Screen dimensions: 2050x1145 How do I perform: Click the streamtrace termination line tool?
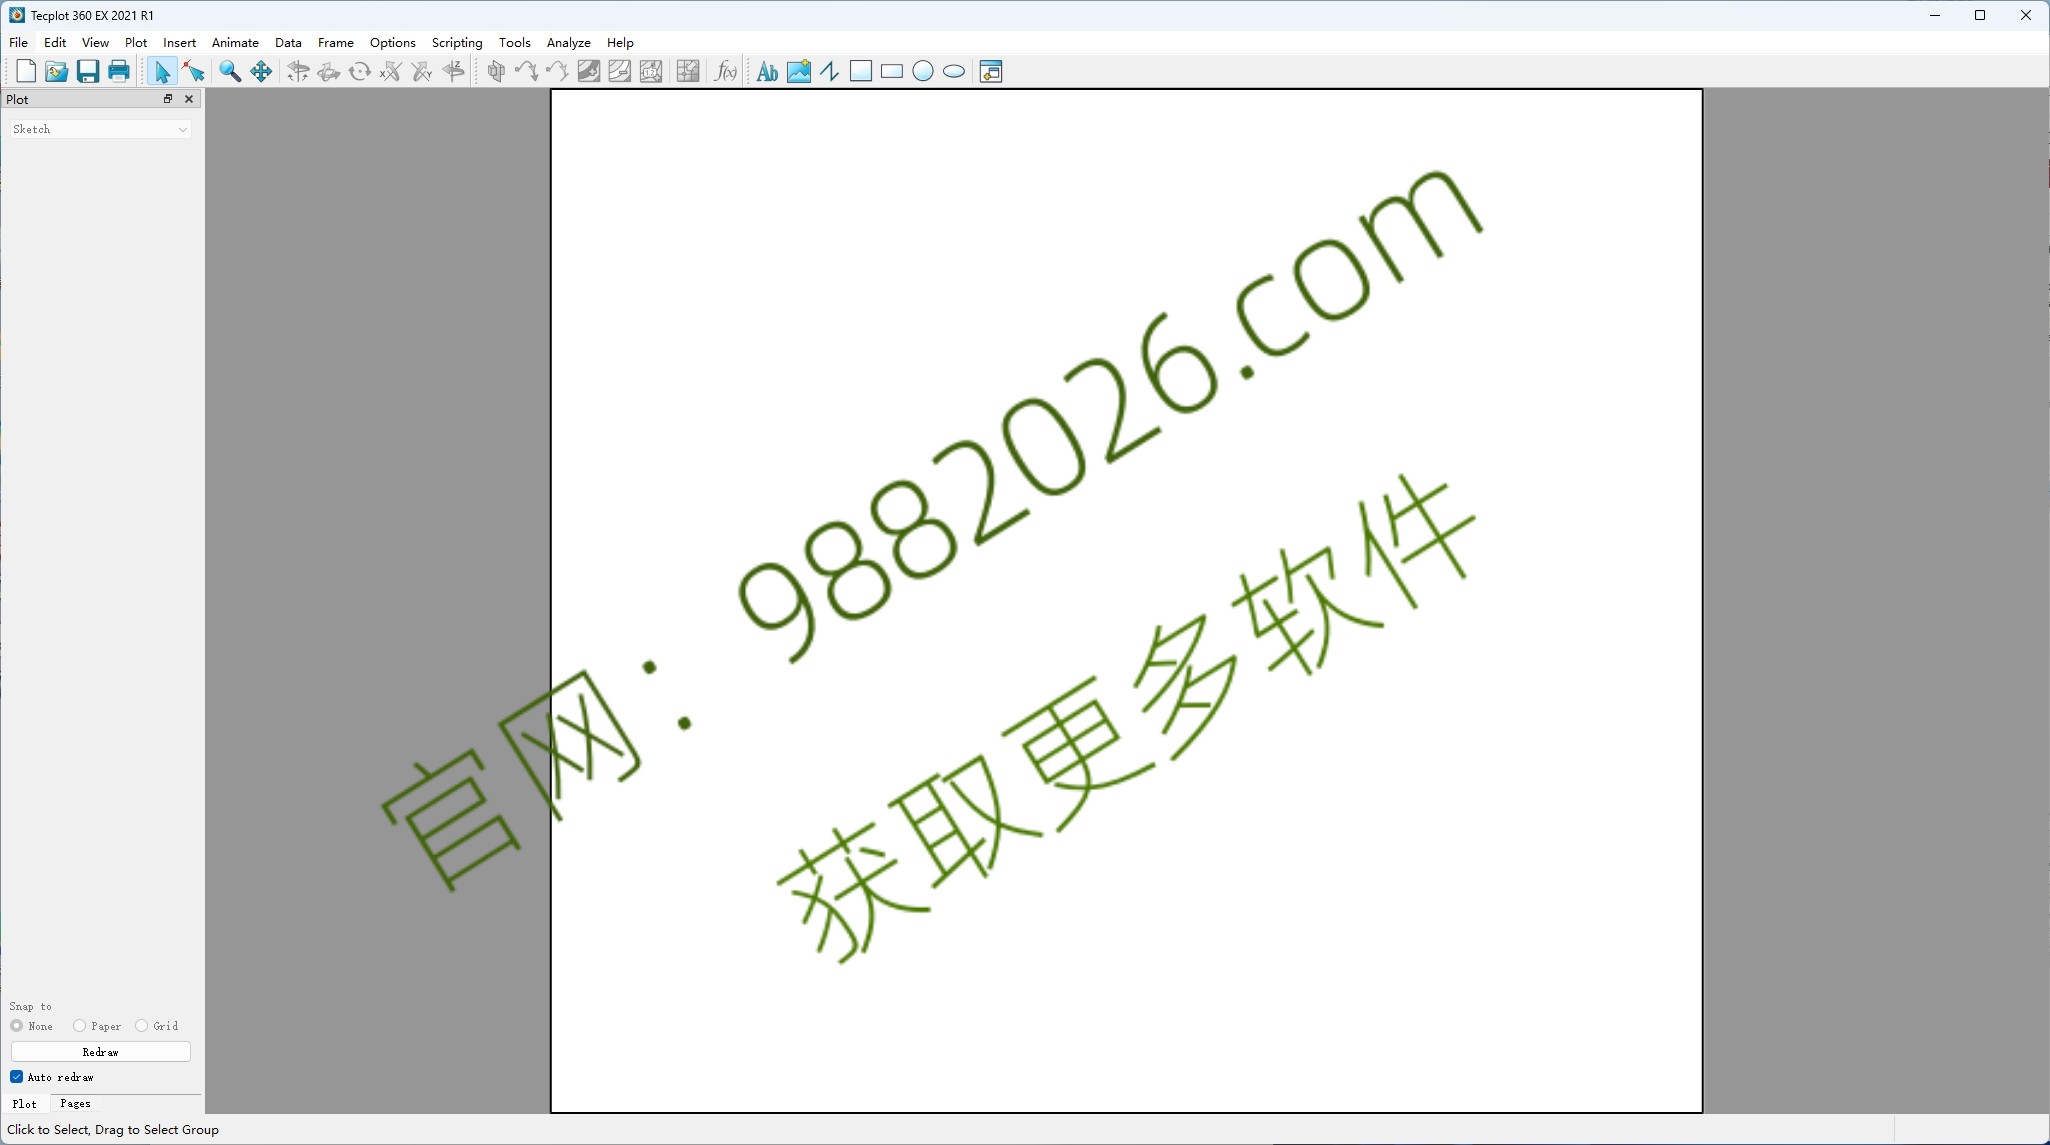click(557, 71)
